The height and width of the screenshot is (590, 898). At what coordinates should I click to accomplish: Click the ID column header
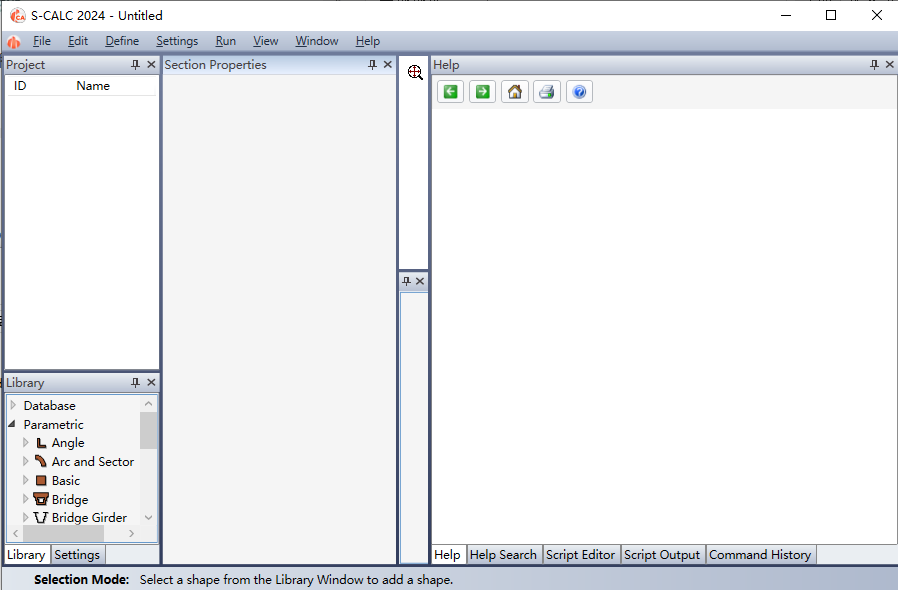pyautogui.click(x=20, y=86)
